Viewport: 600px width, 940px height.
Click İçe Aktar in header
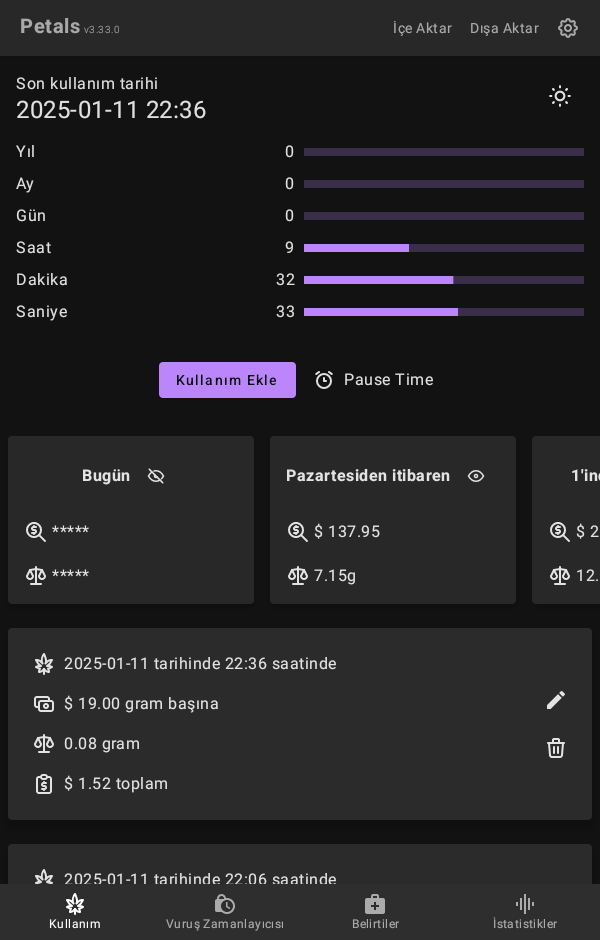tap(422, 28)
